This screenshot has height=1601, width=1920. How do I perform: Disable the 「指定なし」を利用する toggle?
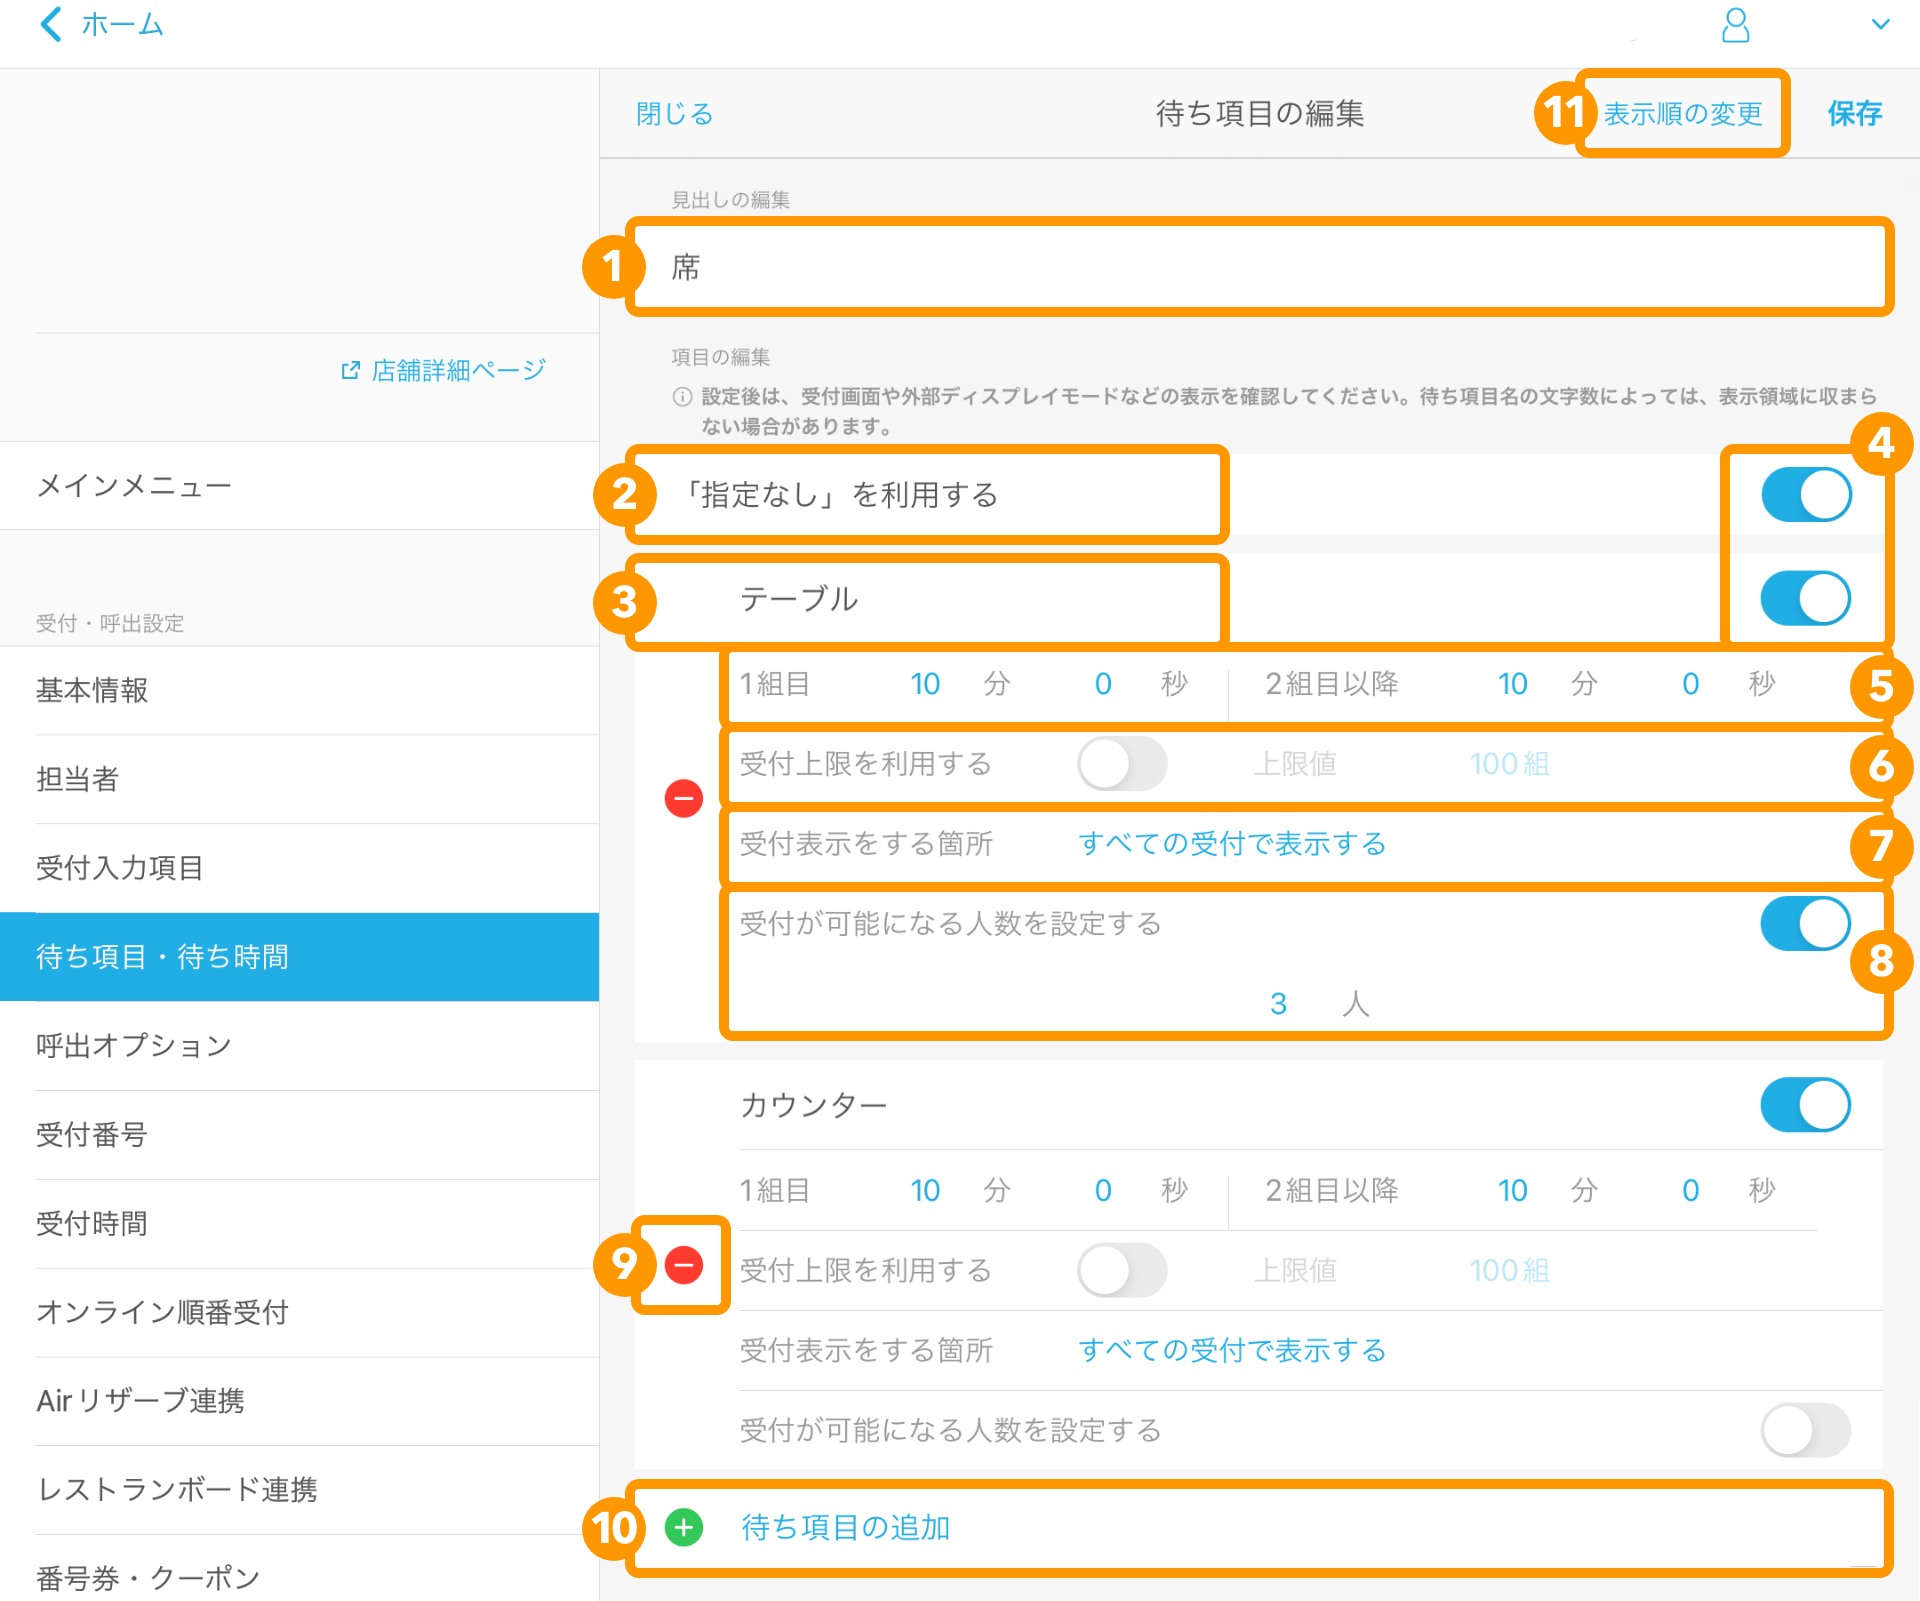click(x=1806, y=493)
